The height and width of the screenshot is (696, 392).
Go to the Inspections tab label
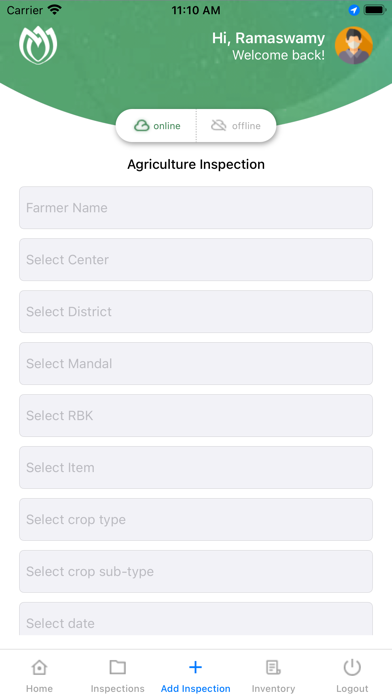coord(118,688)
